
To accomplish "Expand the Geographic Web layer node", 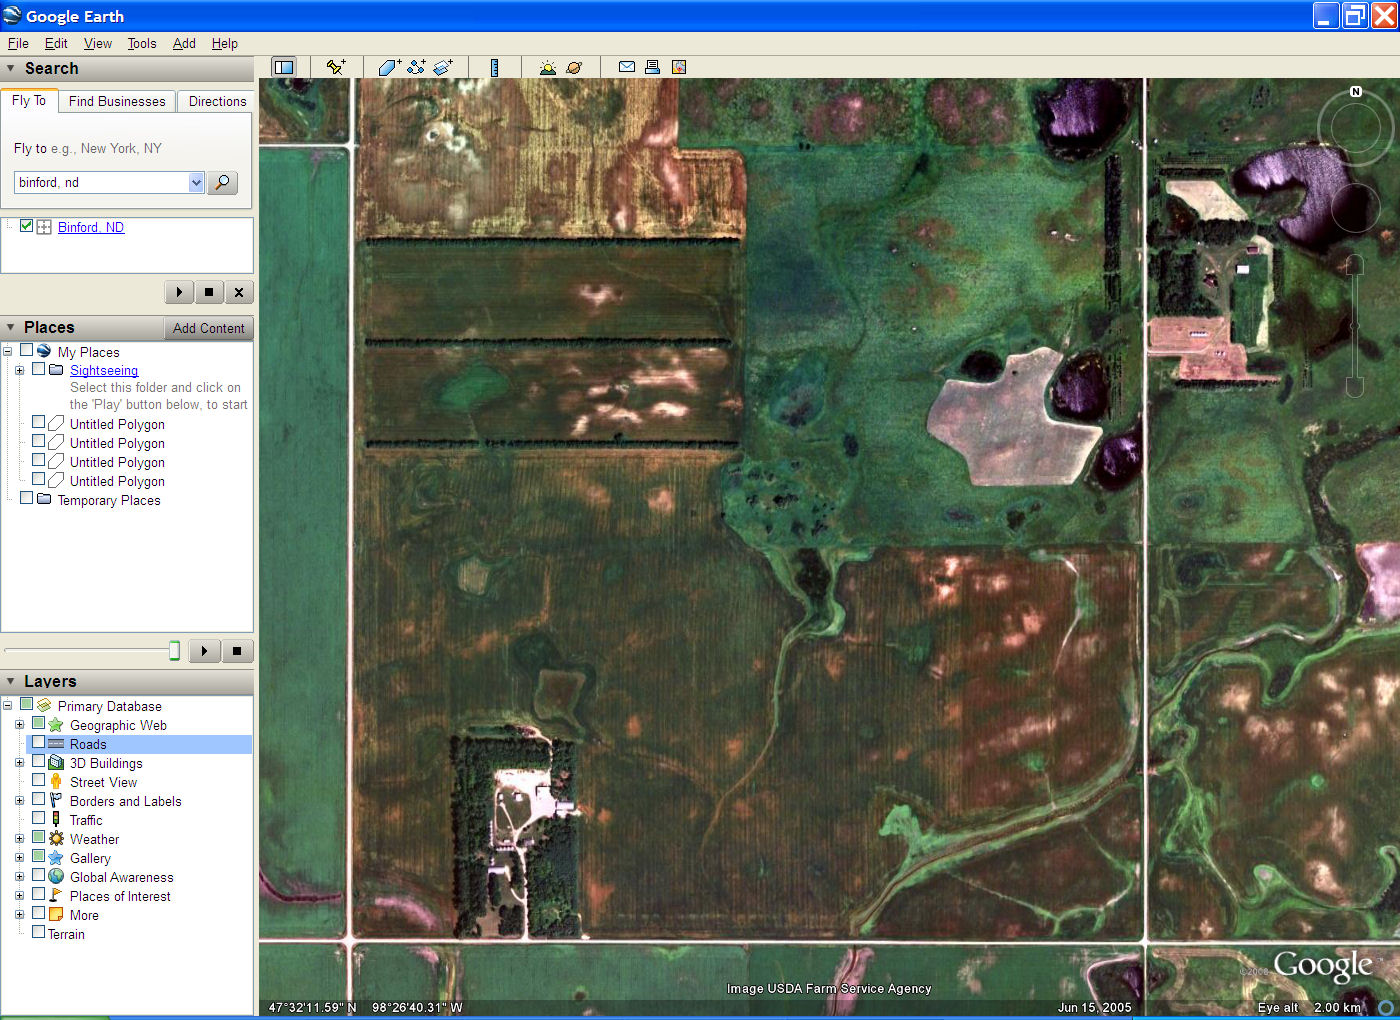I will 19,725.
